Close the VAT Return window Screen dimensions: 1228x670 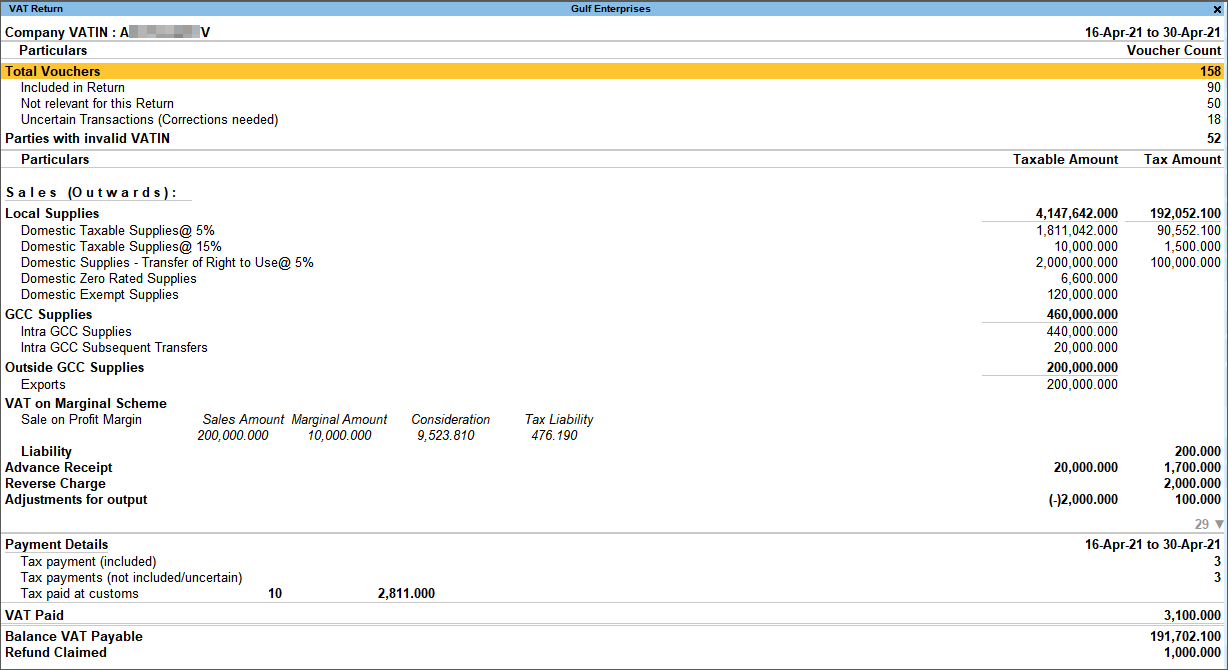(x=1217, y=9)
